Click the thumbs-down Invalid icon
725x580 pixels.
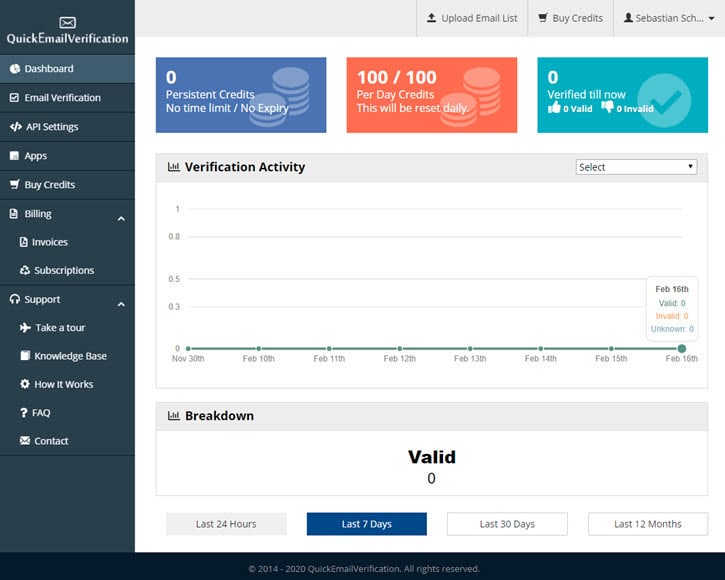[607, 108]
